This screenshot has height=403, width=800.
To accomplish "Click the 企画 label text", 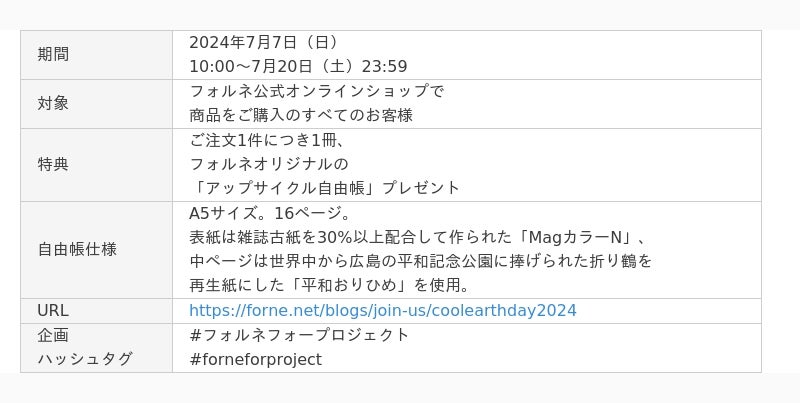I will coord(53,335).
